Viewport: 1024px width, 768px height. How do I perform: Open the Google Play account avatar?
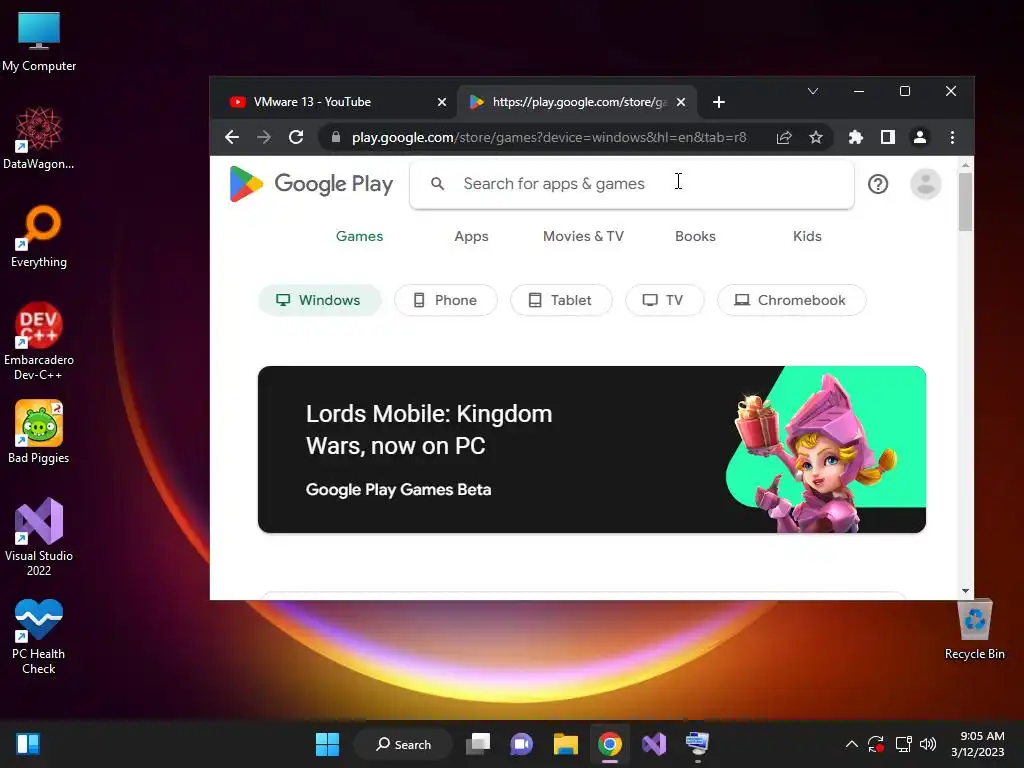(925, 184)
